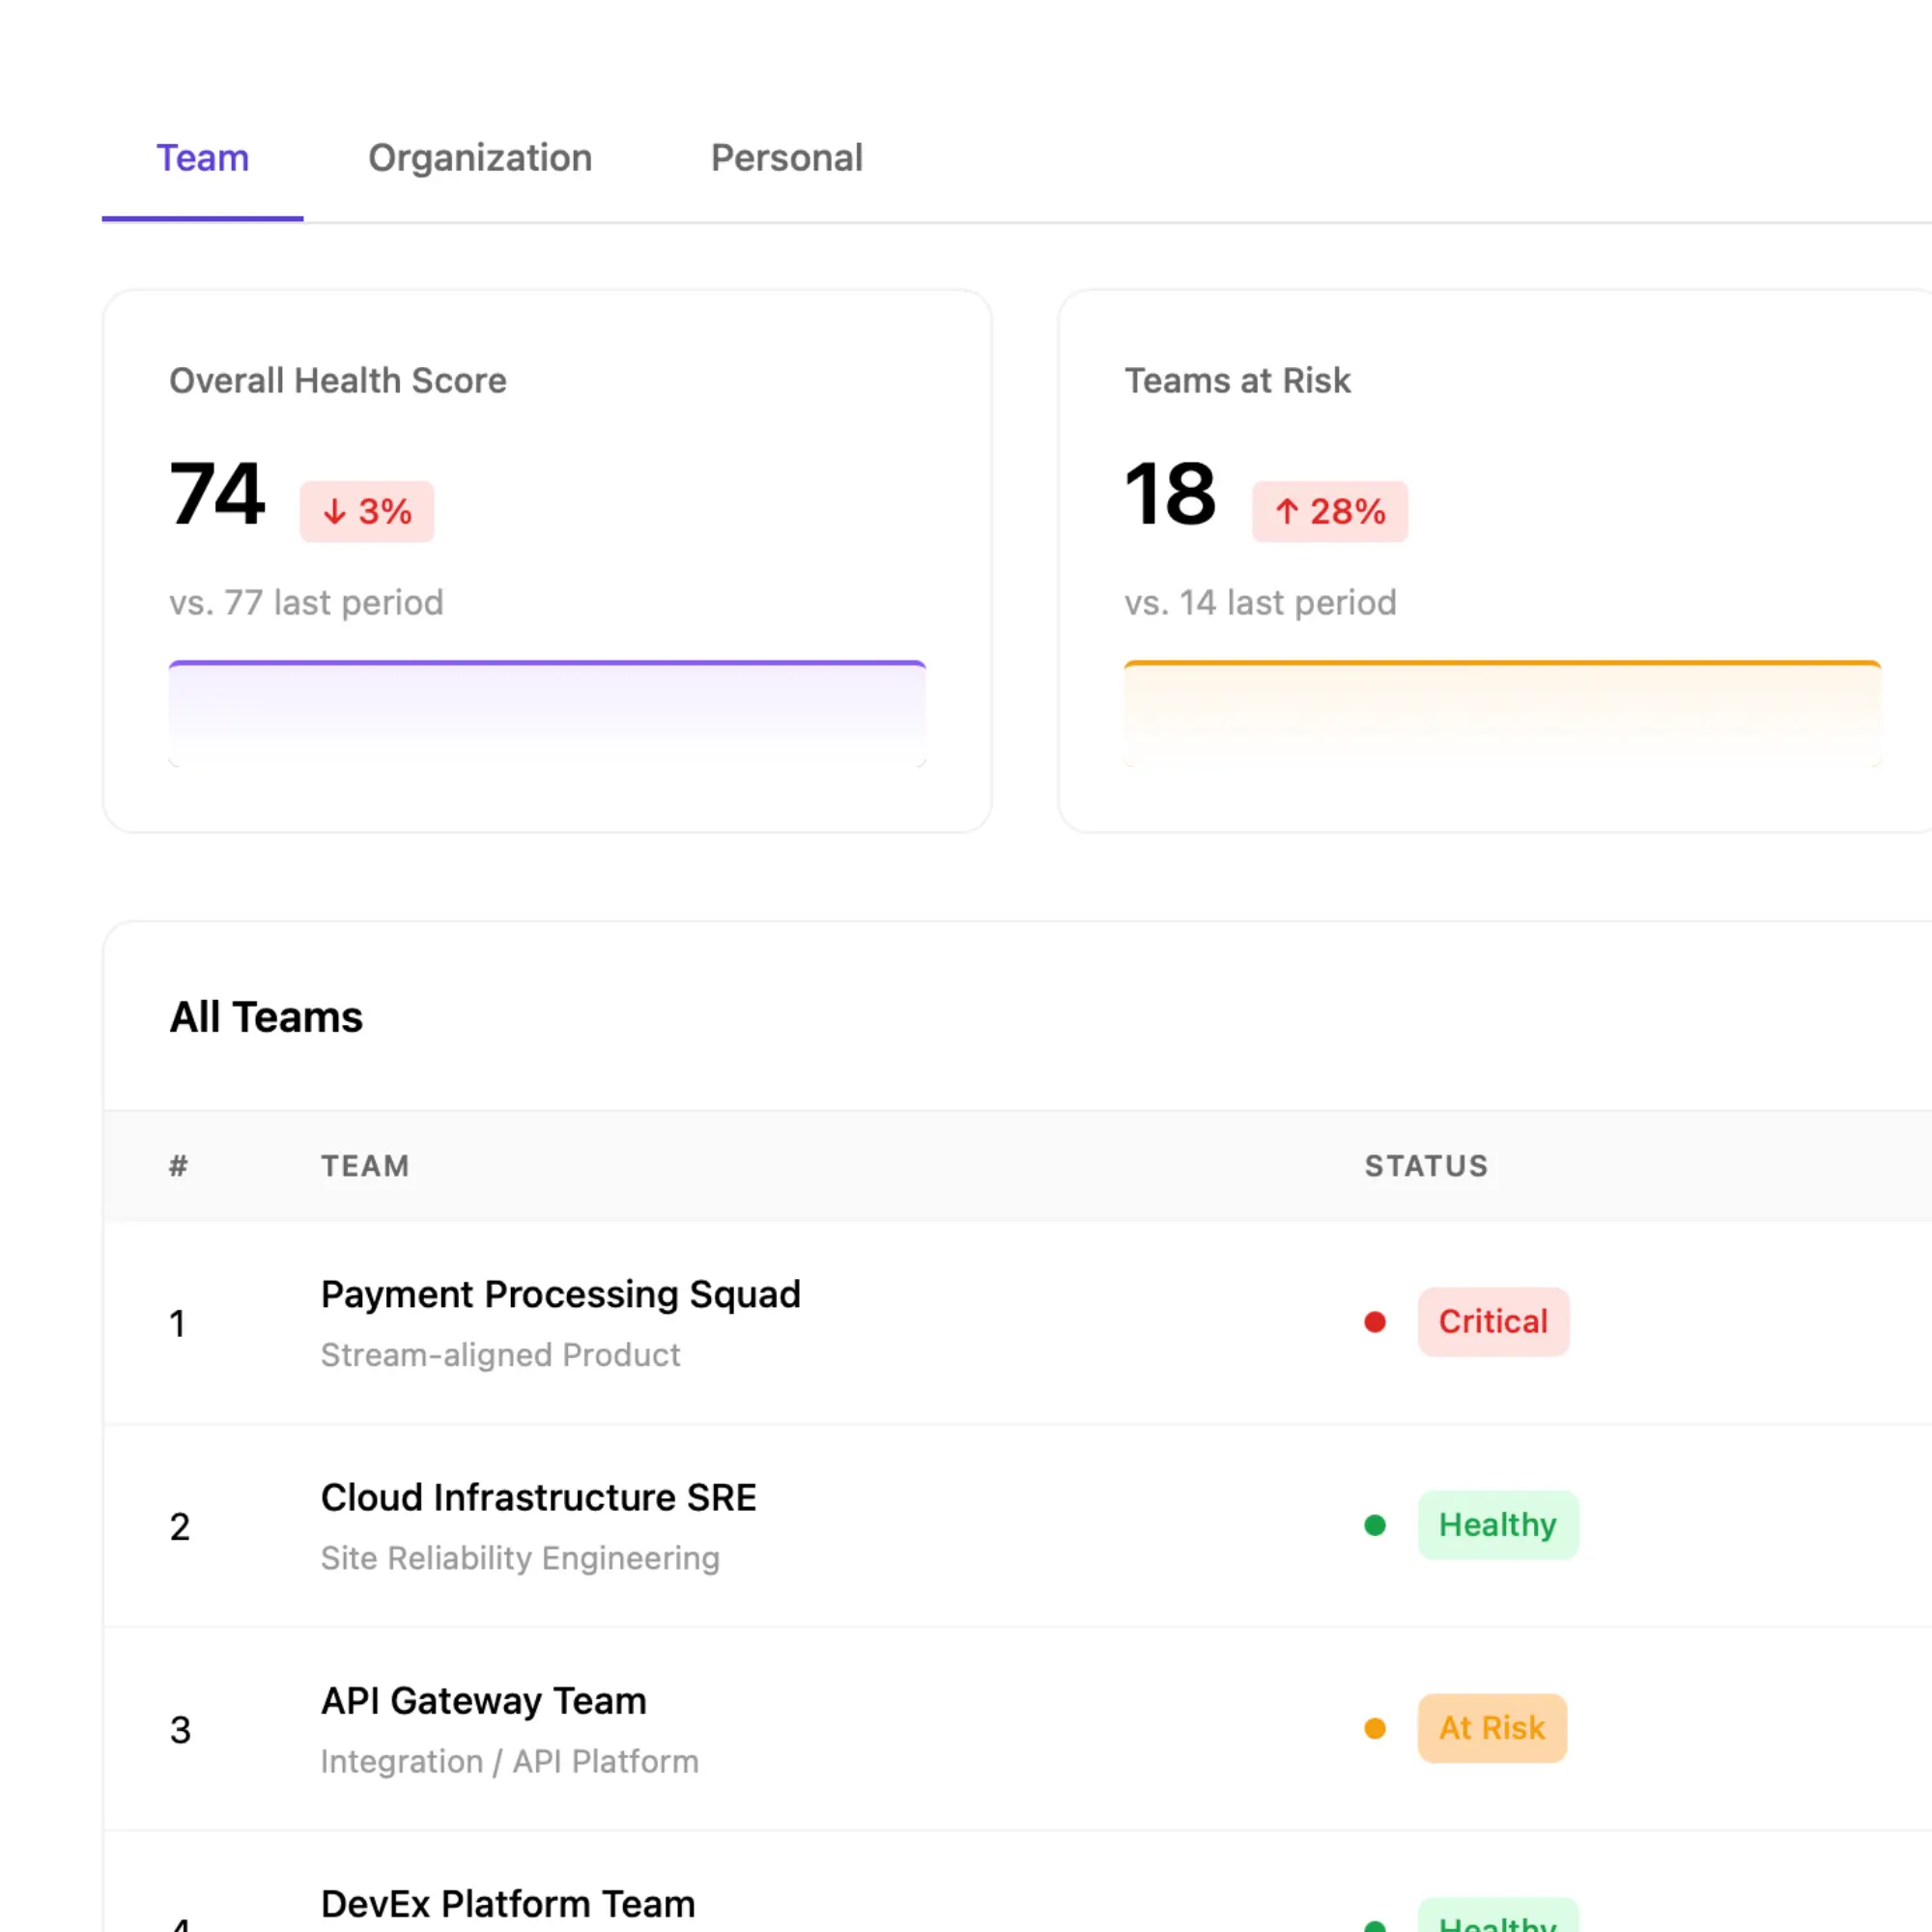Click the All Teams heading
The width and height of the screenshot is (1932, 1932).
(266, 1017)
